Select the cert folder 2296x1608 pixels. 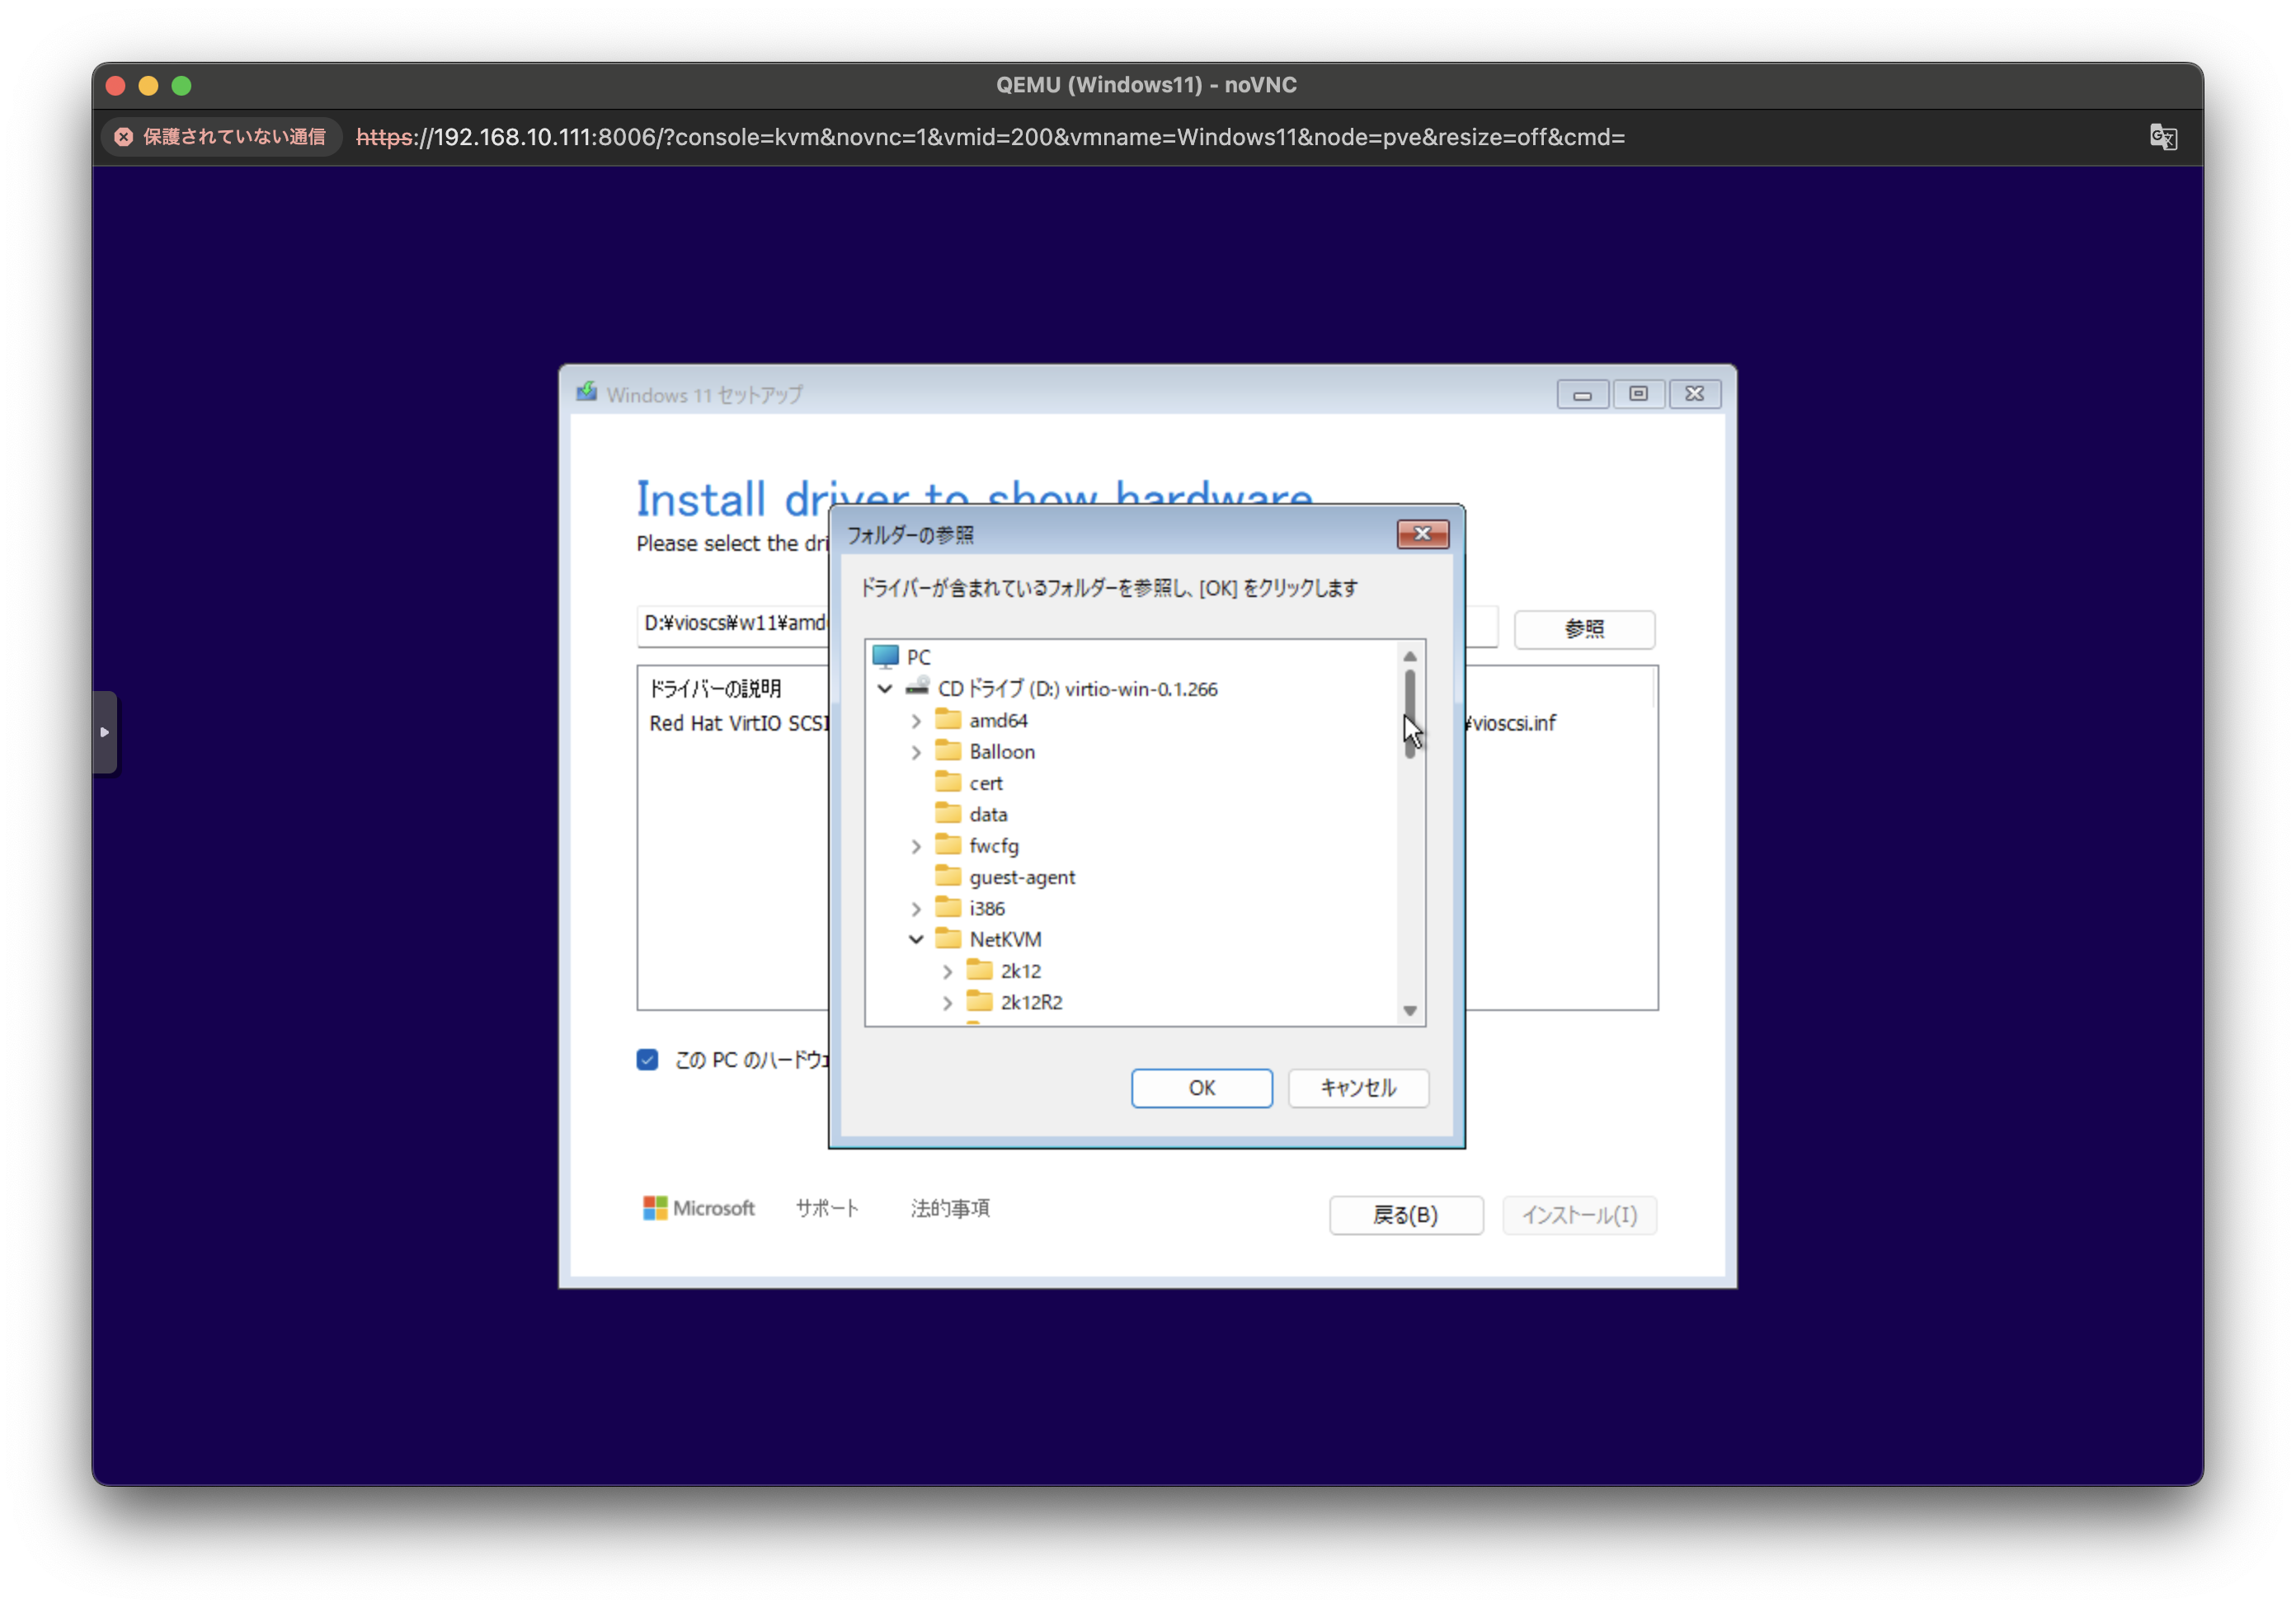click(985, 783)
